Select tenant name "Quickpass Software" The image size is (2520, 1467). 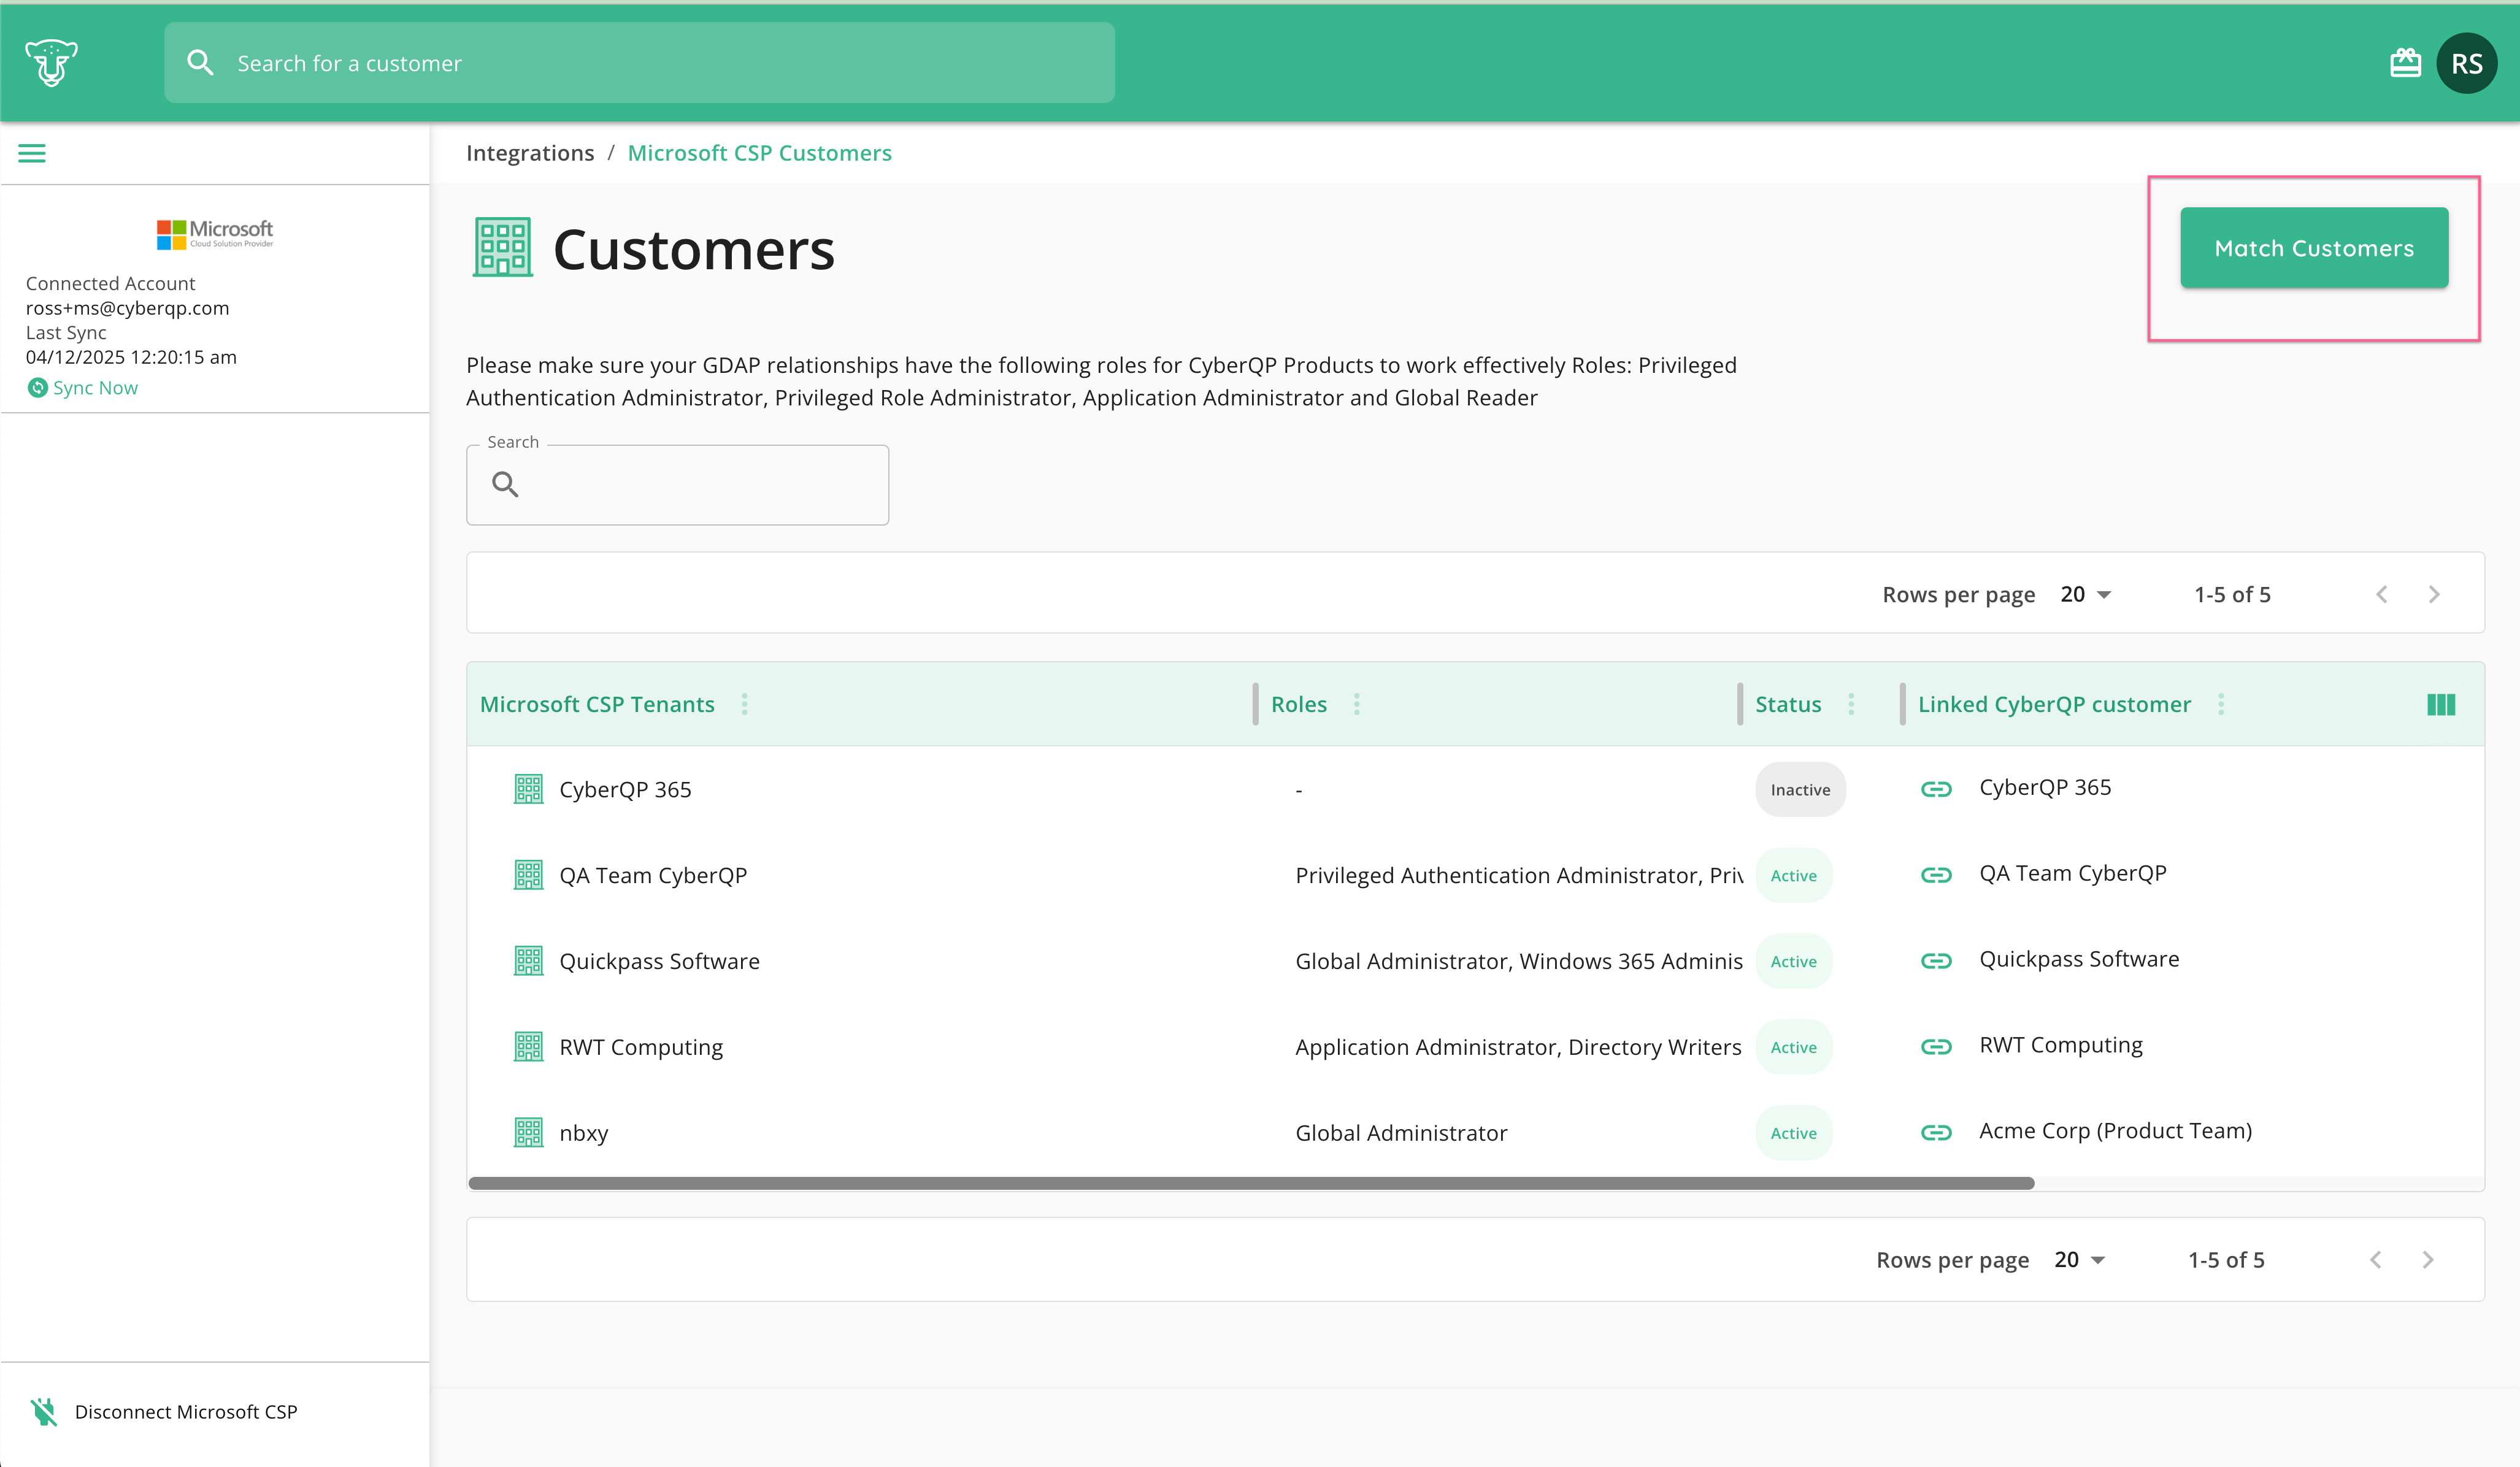pos(659,962)
